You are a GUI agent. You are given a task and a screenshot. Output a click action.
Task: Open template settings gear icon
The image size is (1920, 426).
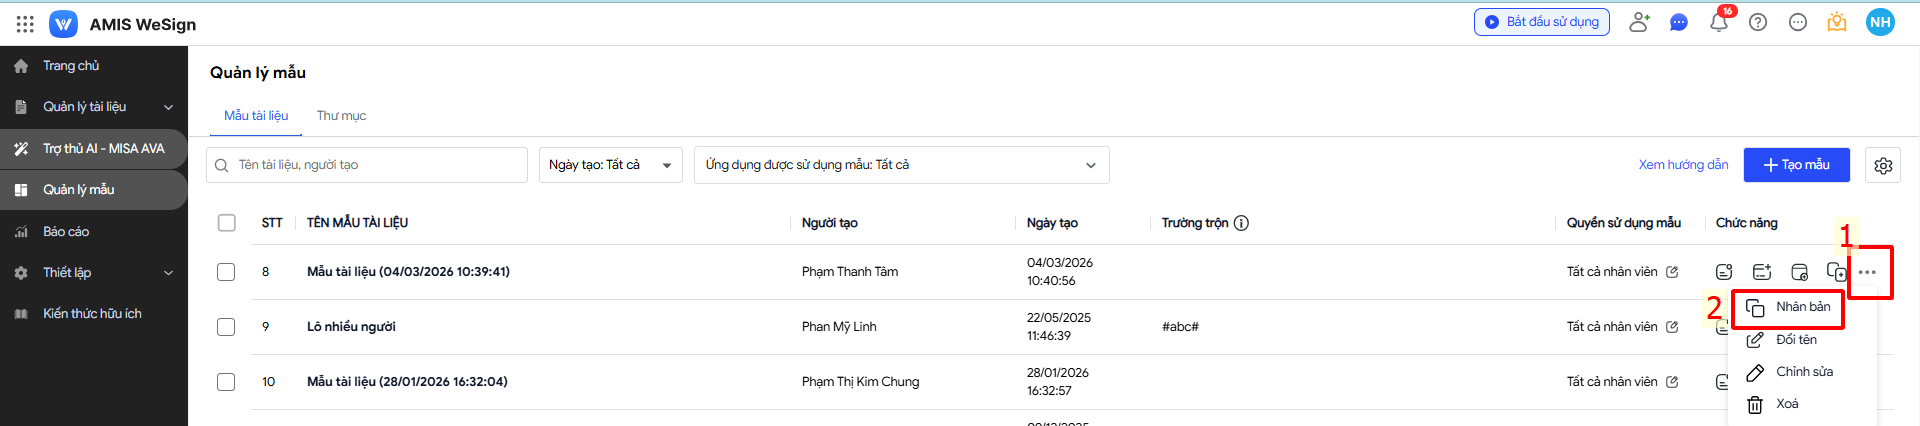[x=1883, y=165]
